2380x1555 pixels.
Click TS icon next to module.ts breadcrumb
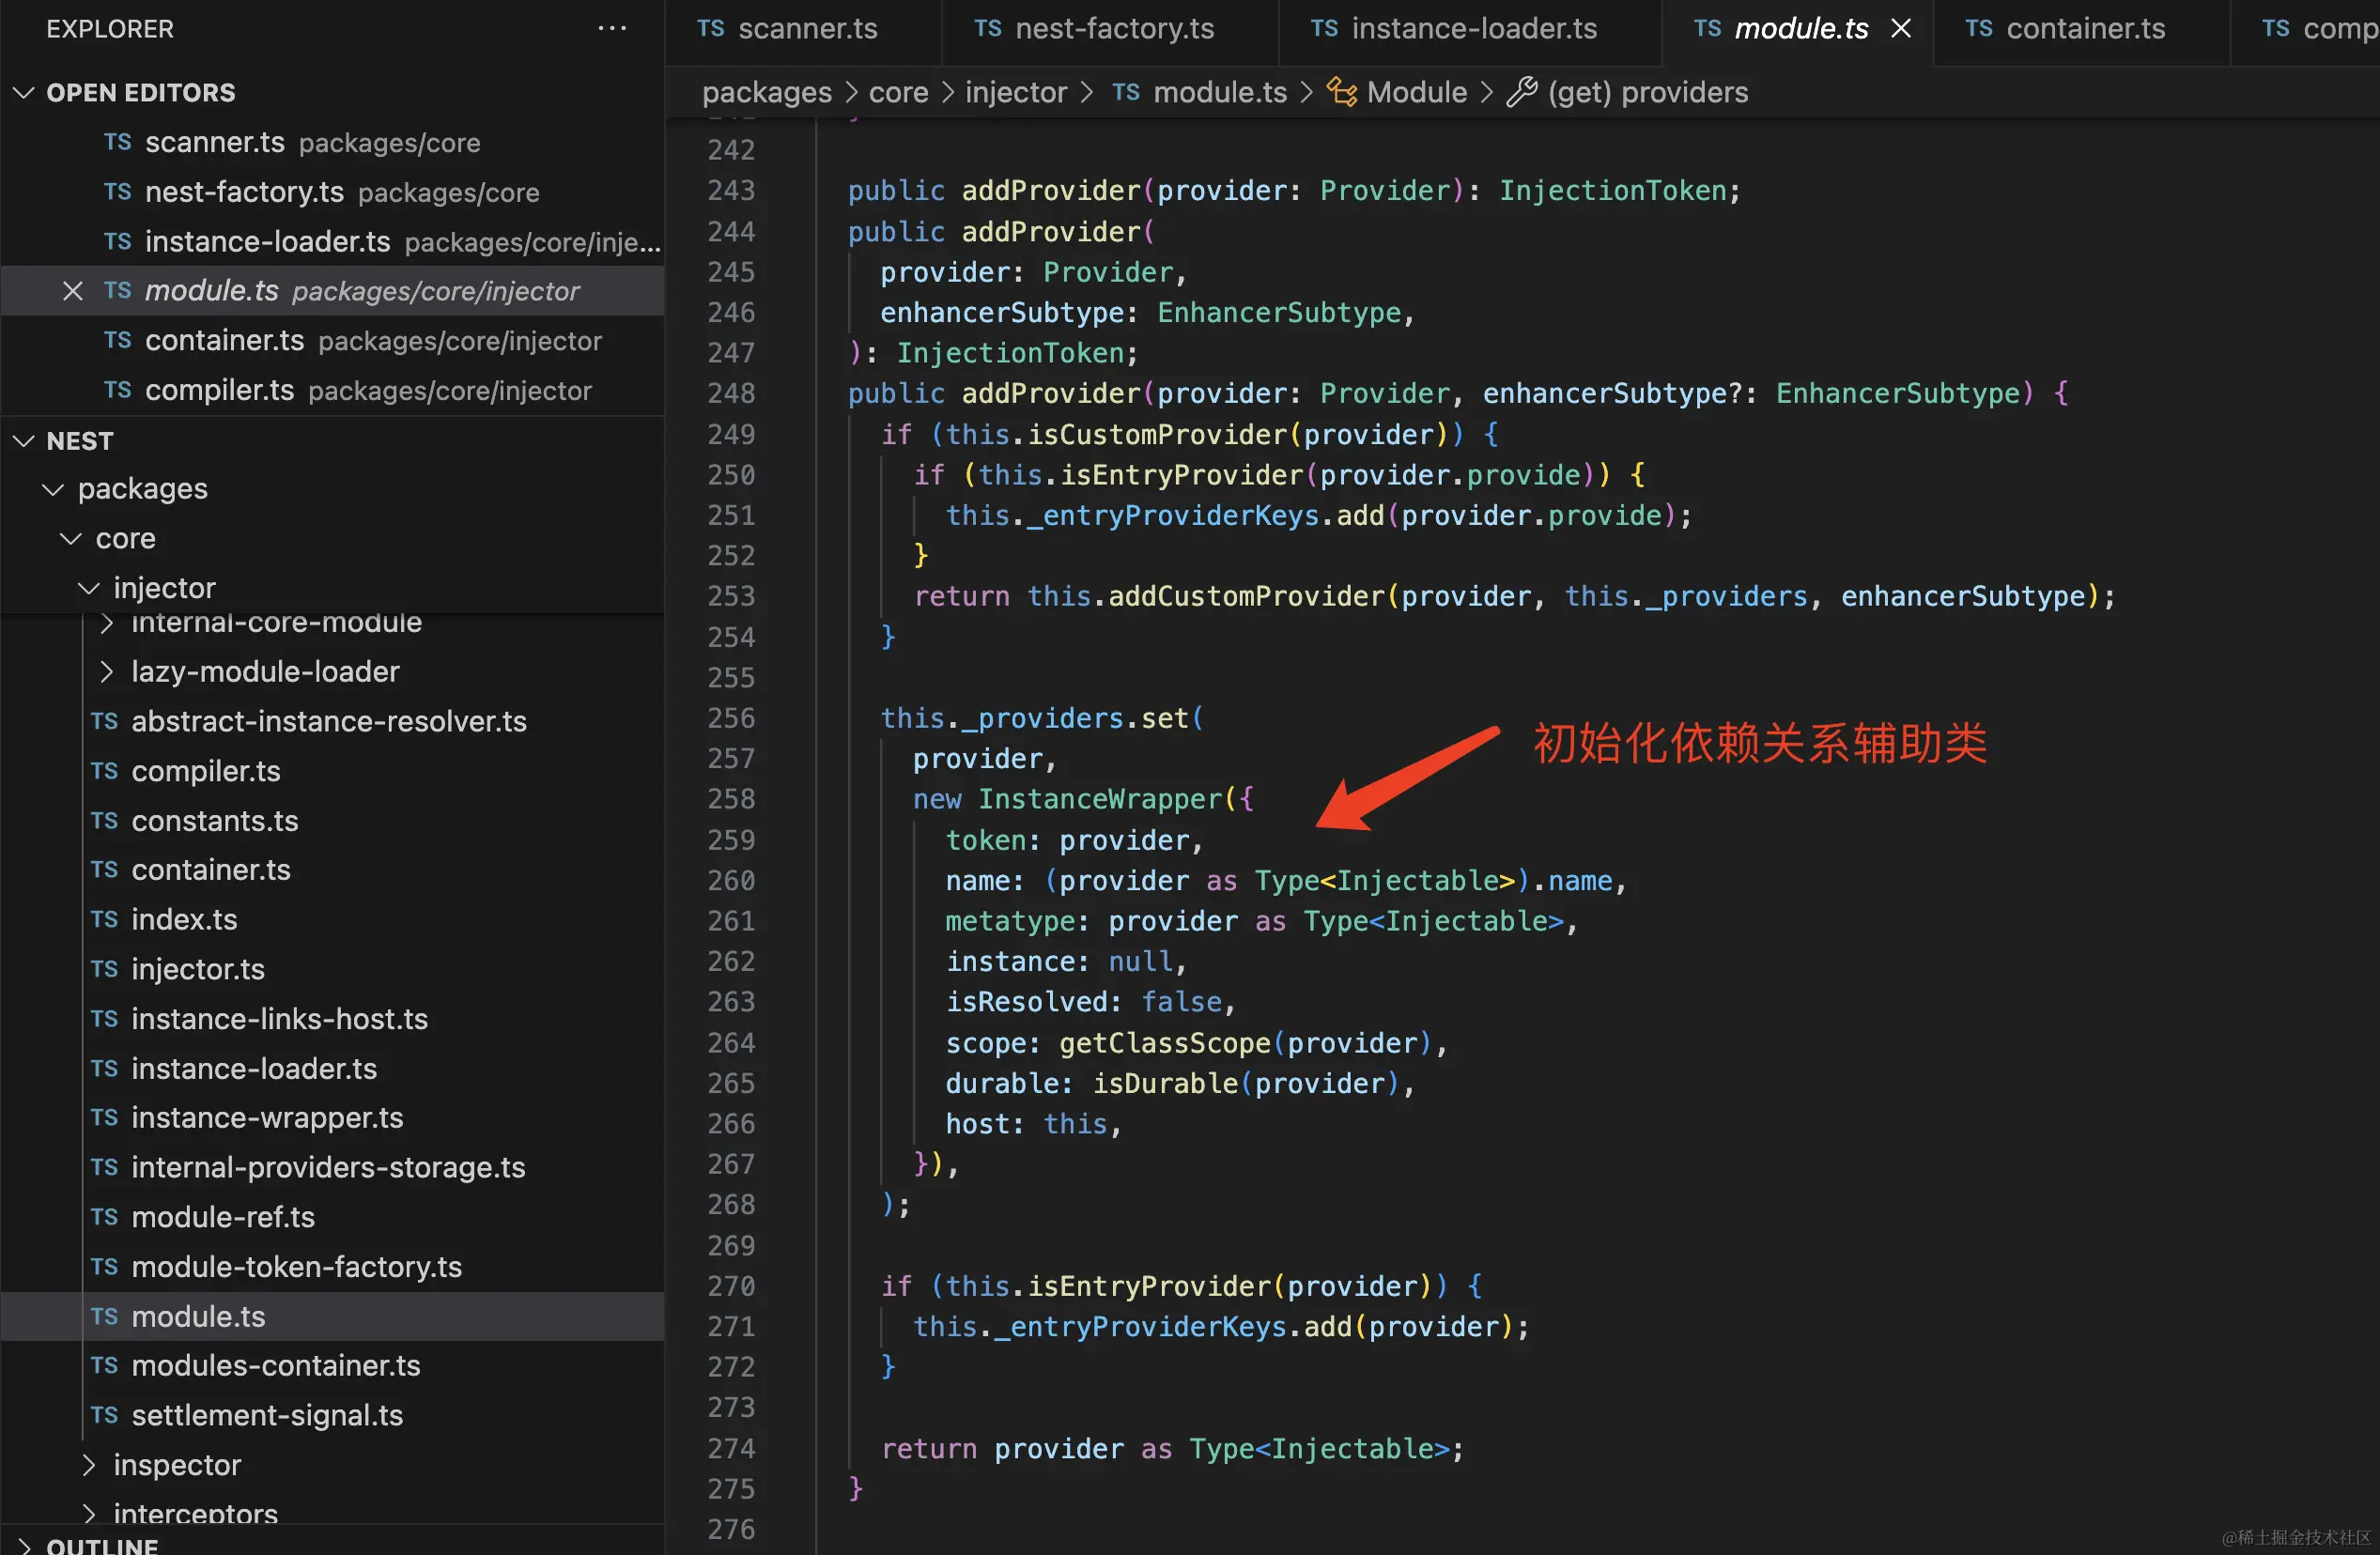[x=1126, y=92]
